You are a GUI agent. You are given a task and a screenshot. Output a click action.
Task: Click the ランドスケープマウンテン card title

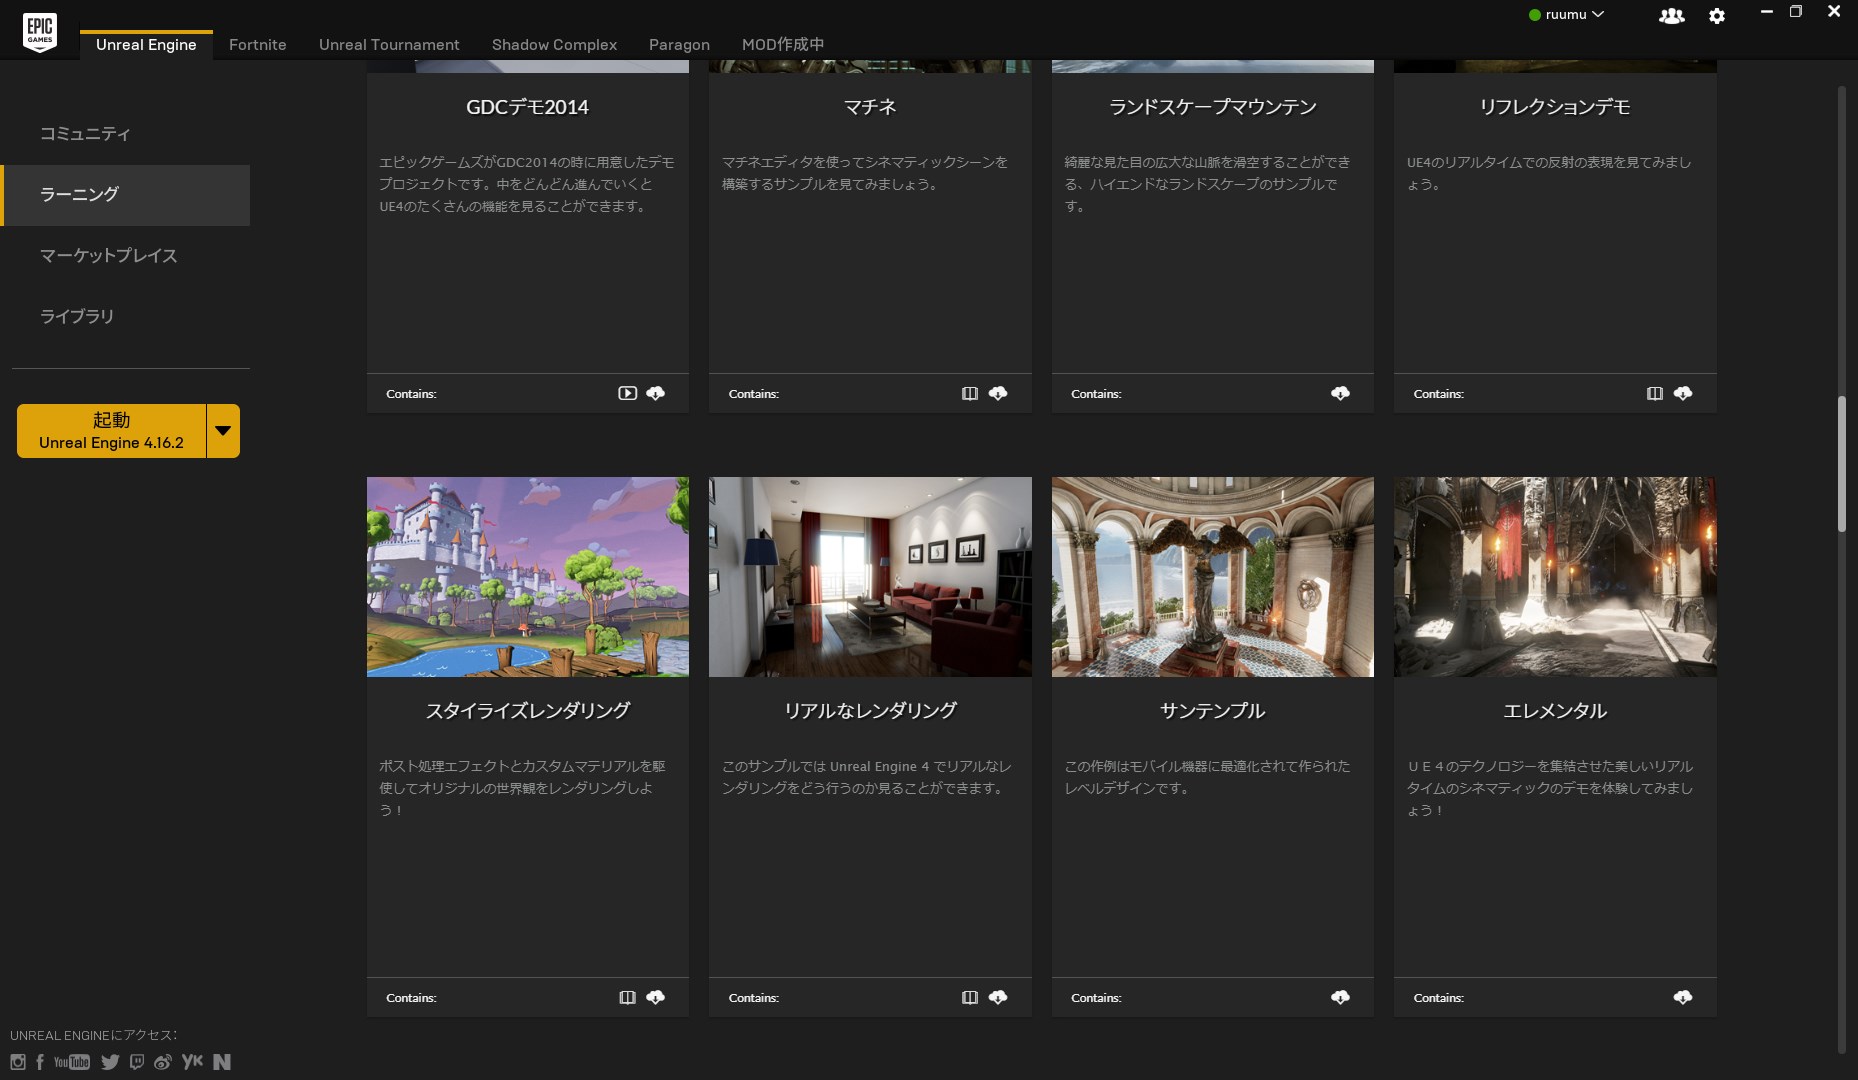pyautogui.click(x=1213, y=107)
